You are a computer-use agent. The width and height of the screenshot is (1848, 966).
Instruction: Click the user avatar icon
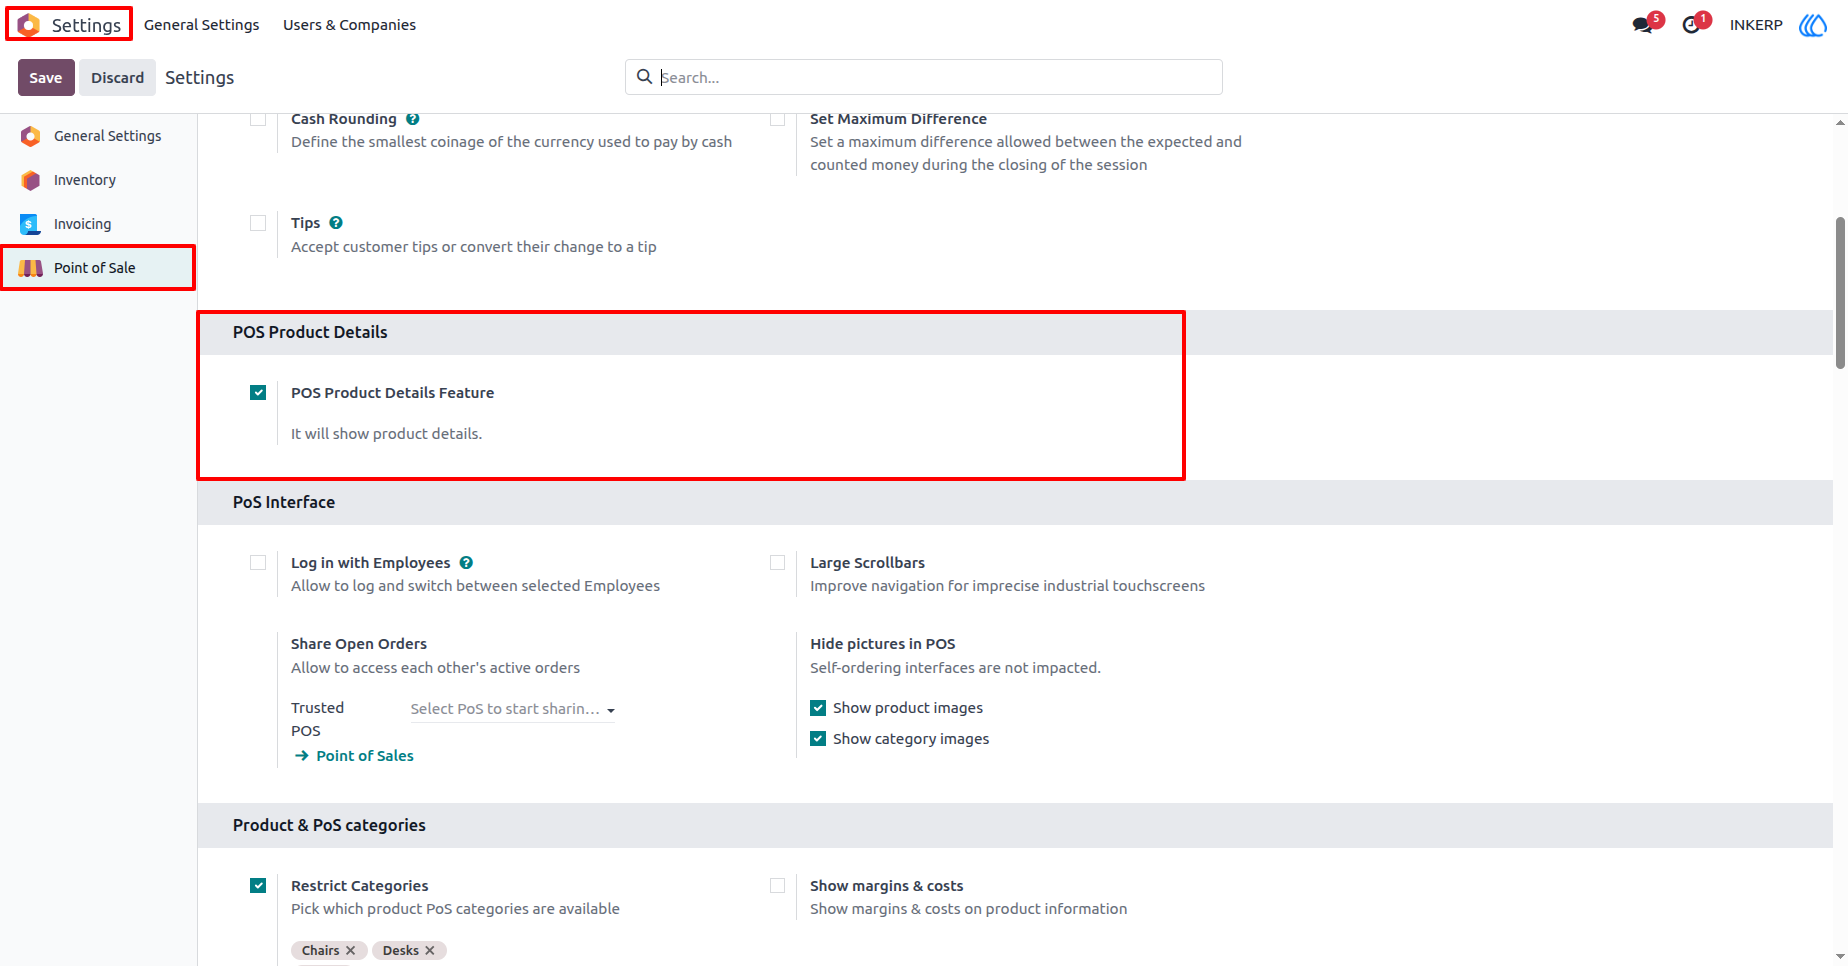[x=1813, y=25]
